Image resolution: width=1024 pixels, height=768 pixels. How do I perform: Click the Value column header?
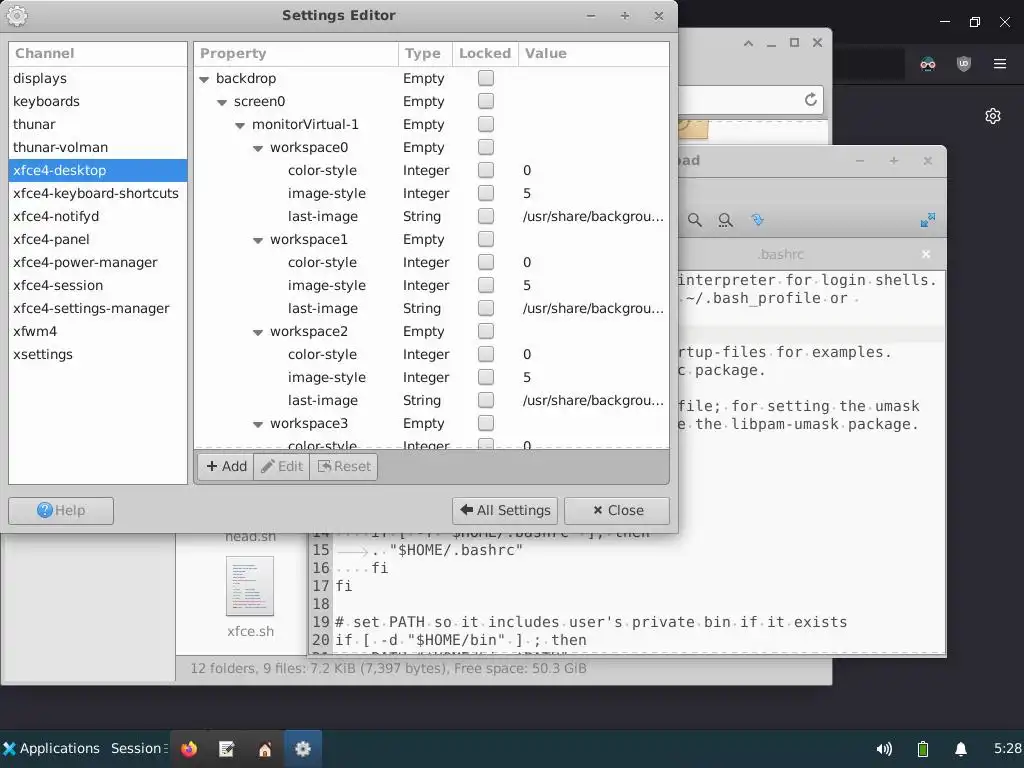point(594,54)
